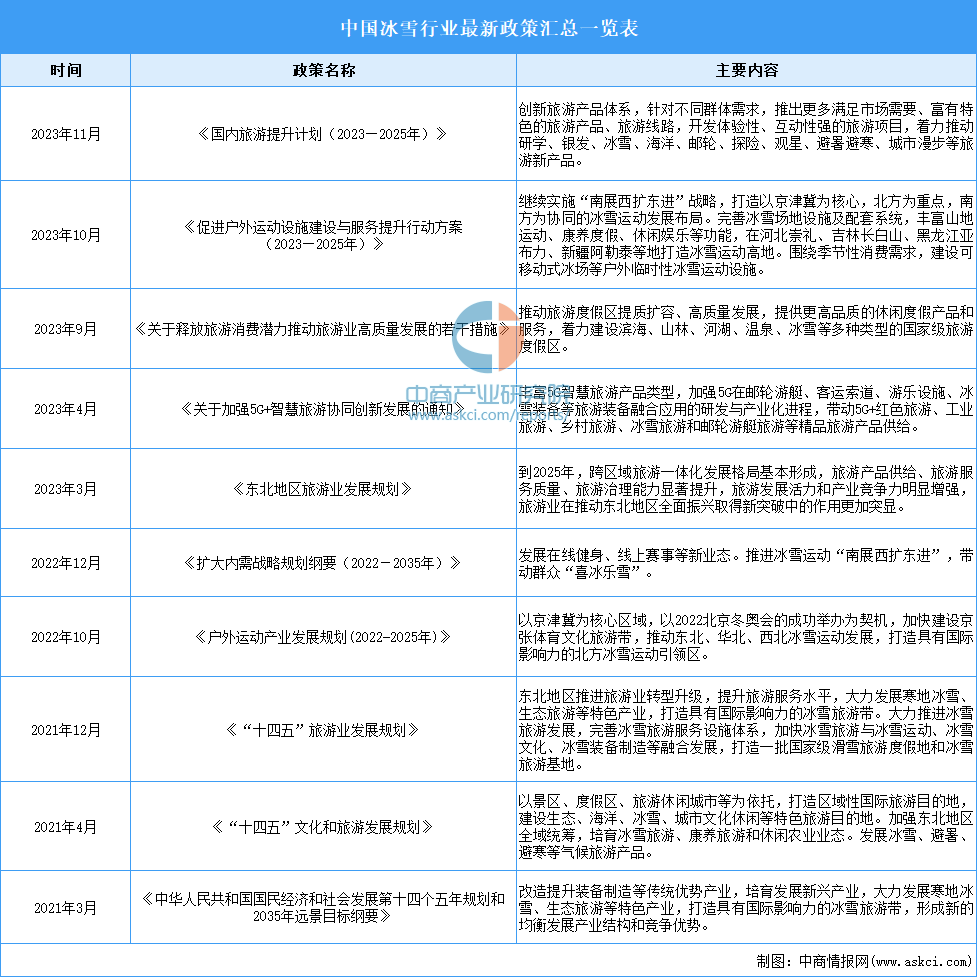Screen dimensions: 977x977
Task: Click content text starting 发展在线健身、线上赛事
Action: tap(746, 563)
